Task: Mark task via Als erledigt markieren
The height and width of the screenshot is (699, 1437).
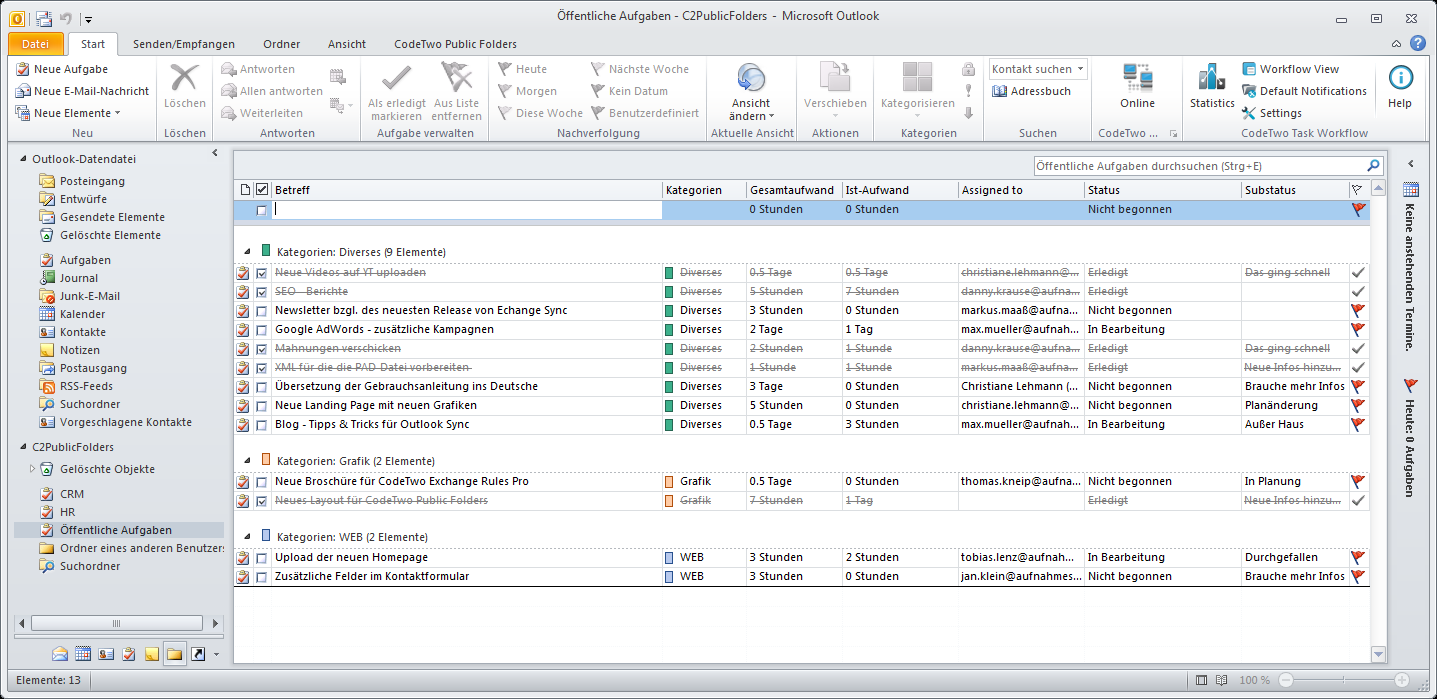Action: point(397,91)
